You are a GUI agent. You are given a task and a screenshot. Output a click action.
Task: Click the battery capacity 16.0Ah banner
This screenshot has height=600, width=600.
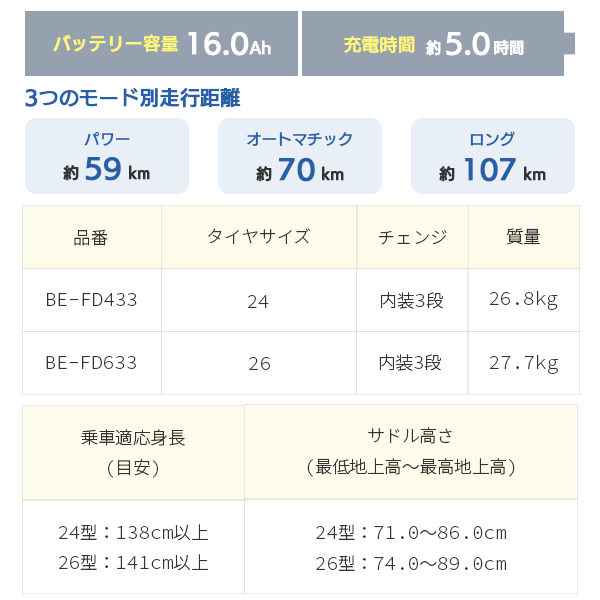[x=161, y=43]
